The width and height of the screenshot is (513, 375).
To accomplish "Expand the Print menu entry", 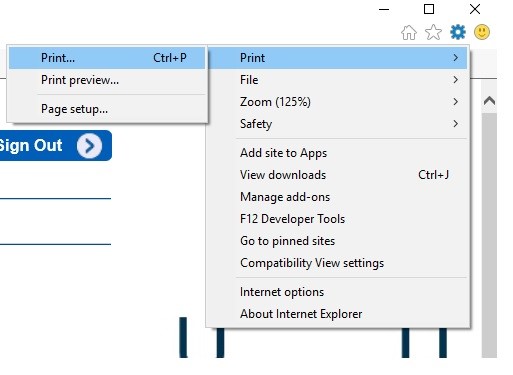I will 338,58.
